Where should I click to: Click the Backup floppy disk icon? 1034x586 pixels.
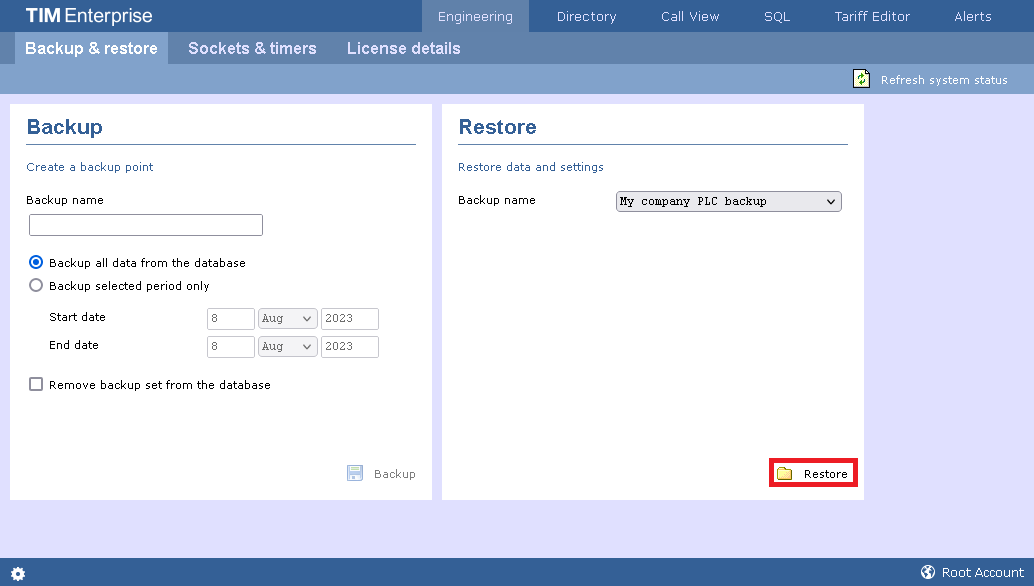355,473
